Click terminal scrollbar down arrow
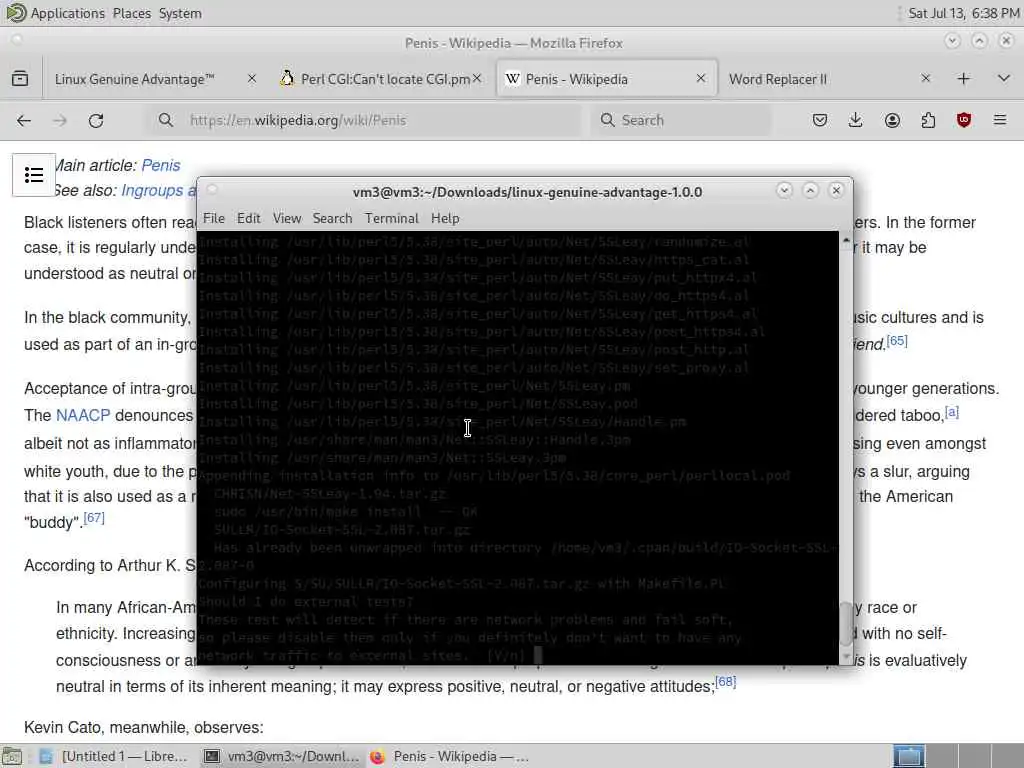Viewport: 1024px width, 768px height. pos(846,656)
